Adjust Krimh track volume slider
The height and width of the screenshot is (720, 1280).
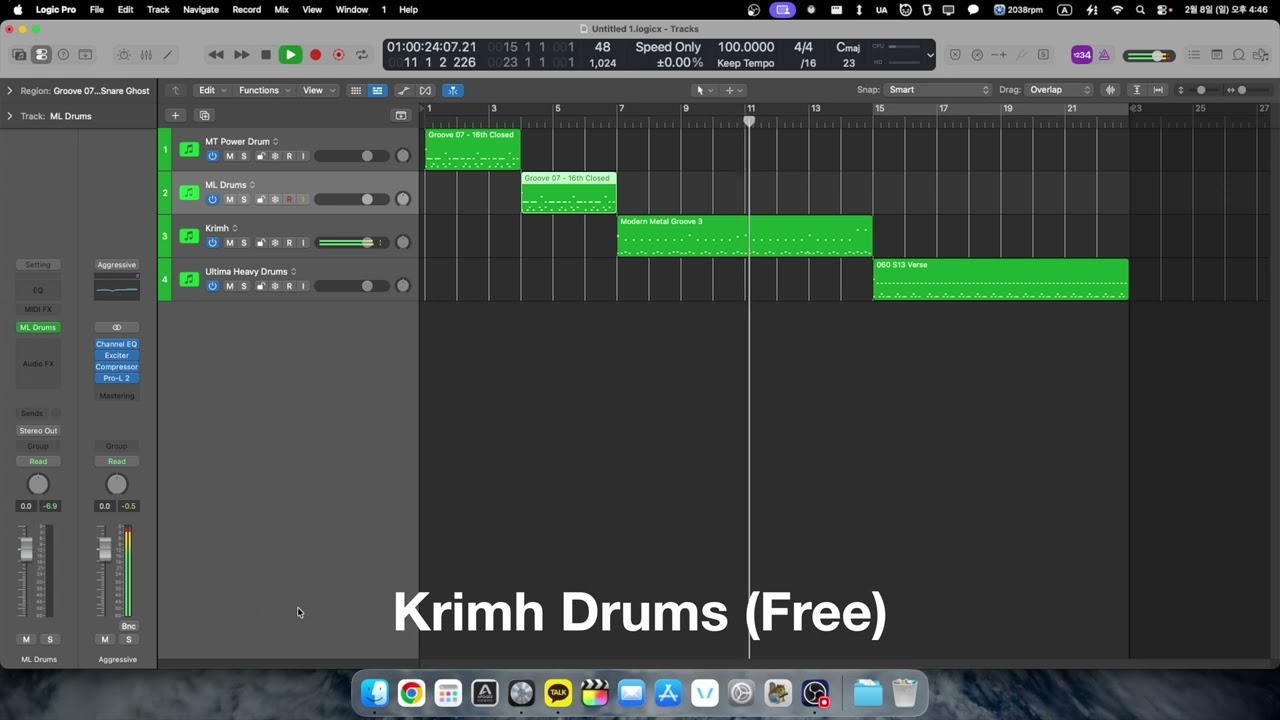point(351,243)
